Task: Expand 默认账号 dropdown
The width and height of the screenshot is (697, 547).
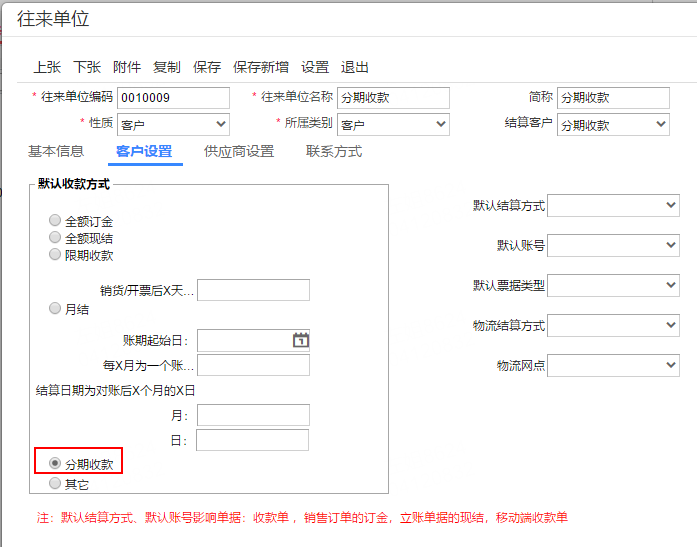Action: 613,245
